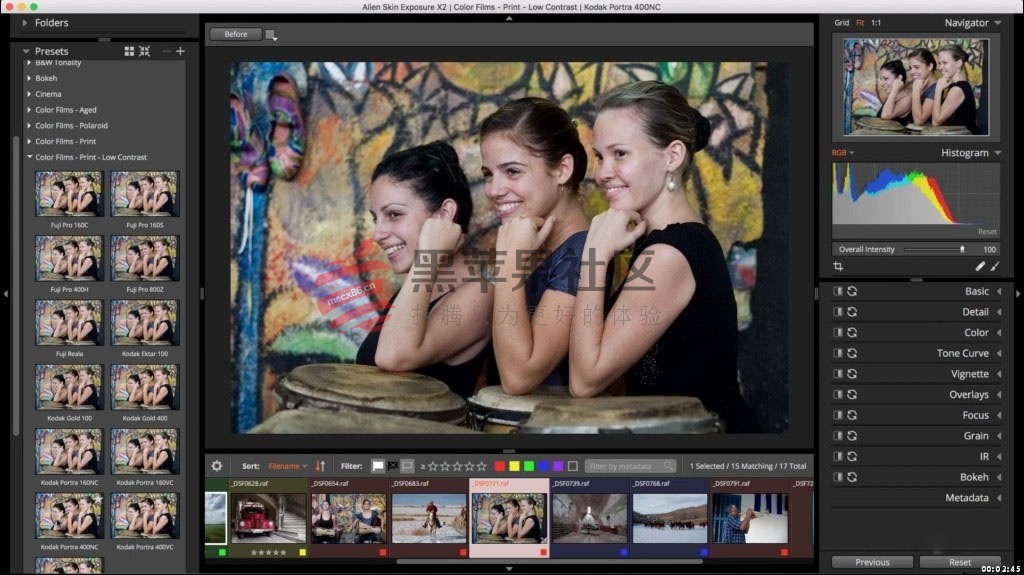This screenshot has height=575, width=1024.
Task: Adjust the Overall Intensity slider
Action: [934, 249]
